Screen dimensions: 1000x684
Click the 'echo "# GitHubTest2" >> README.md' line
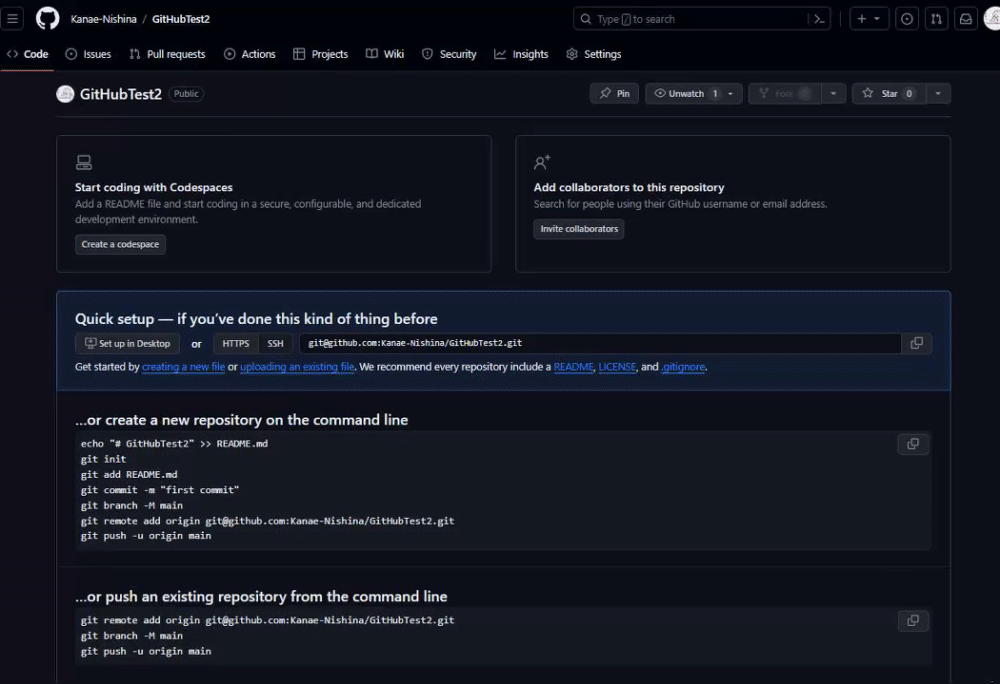(174, 444)
